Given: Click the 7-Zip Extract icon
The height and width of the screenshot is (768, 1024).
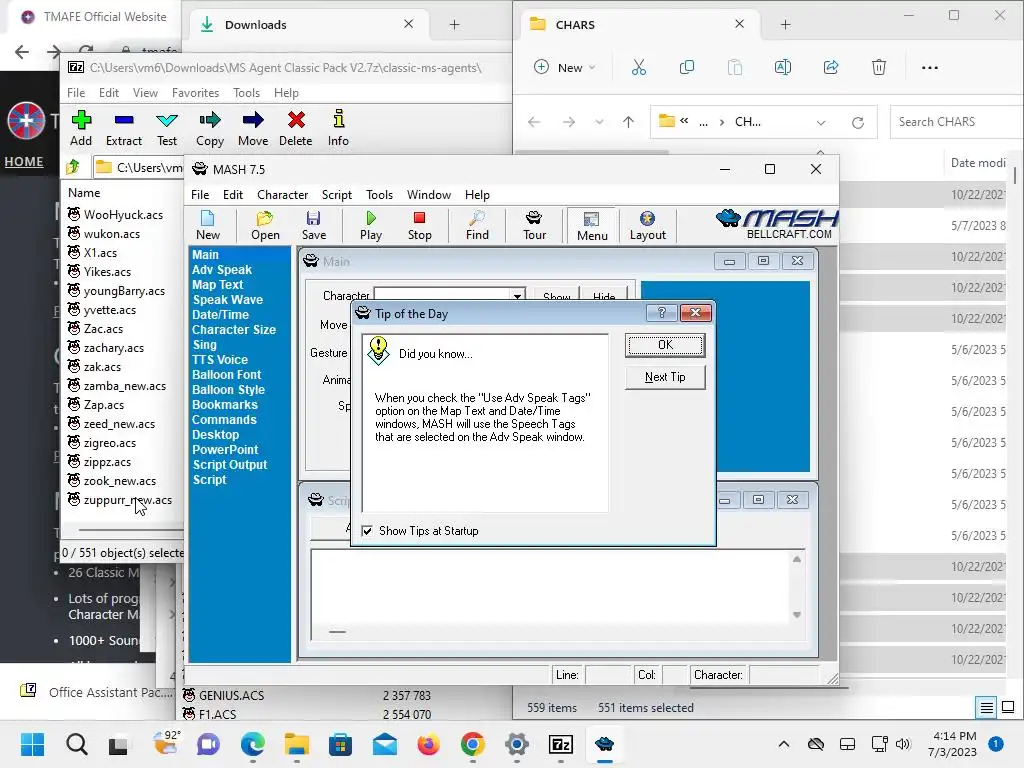Looking at the screenshot, I should point(123,128).
